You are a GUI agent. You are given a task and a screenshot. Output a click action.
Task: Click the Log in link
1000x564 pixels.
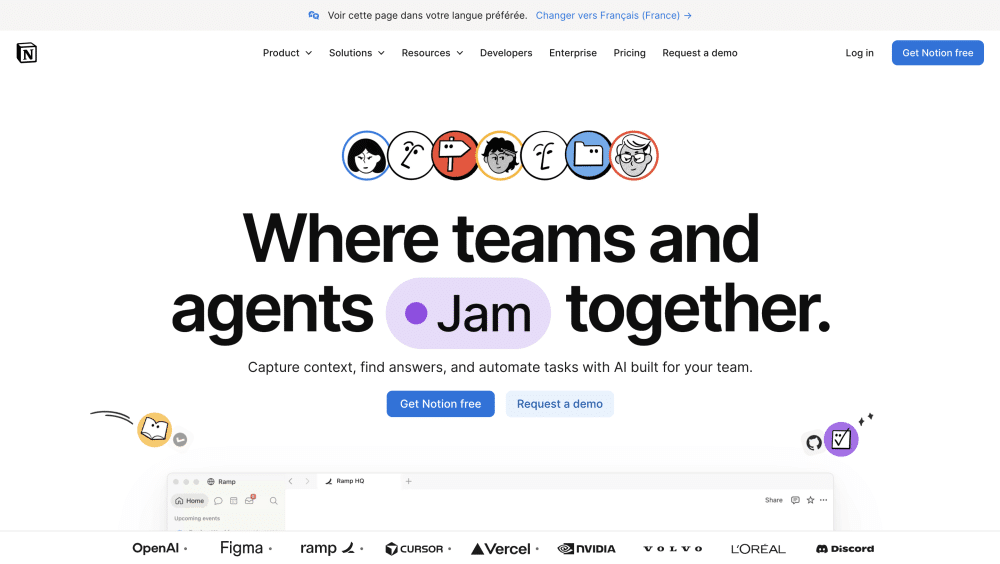point(859,53)
